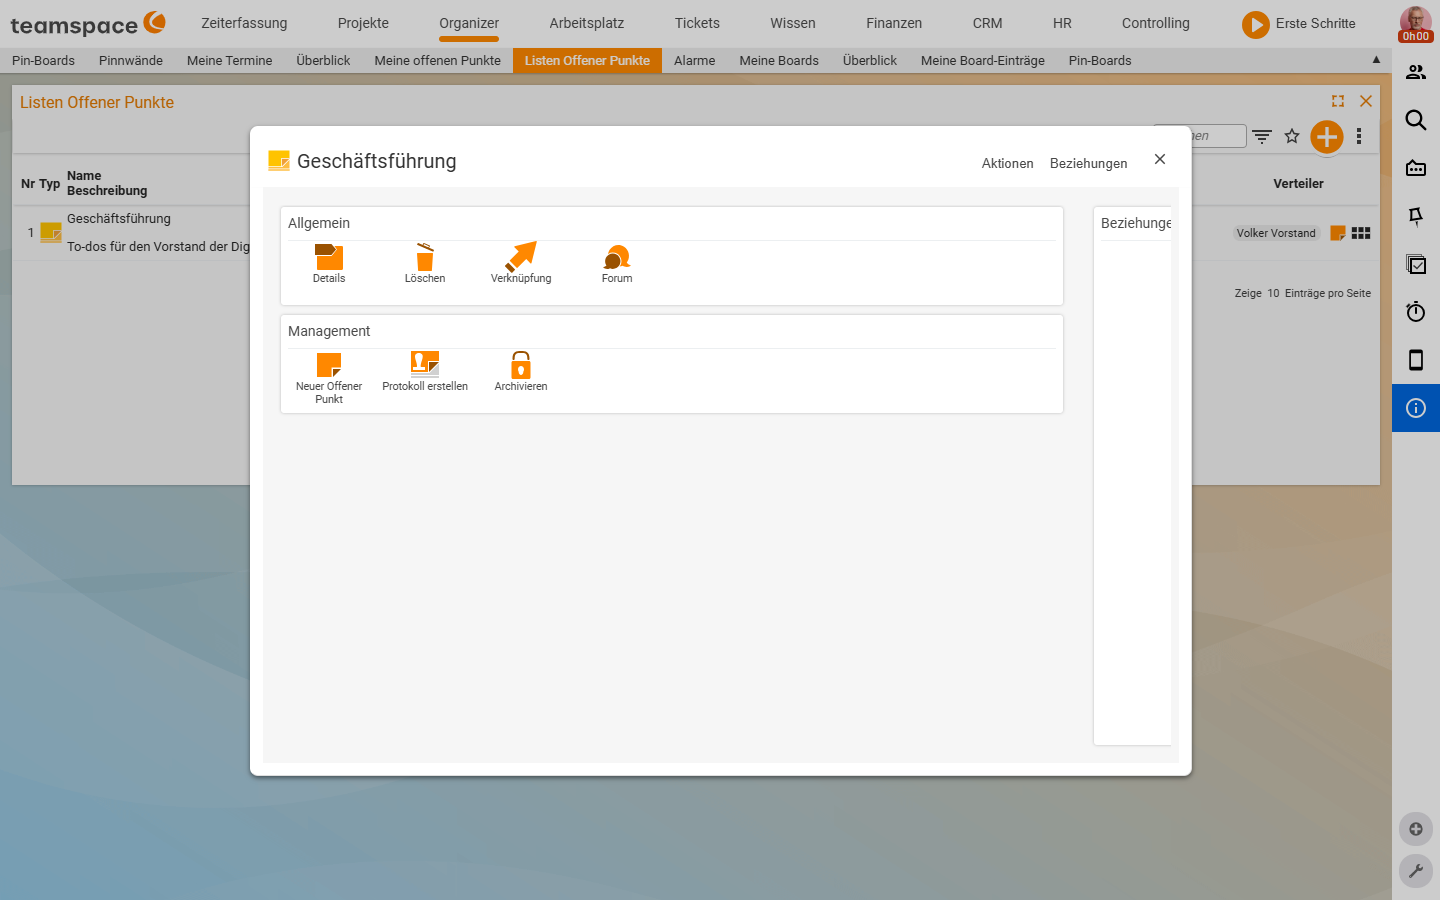The image size is (1440, 900).
Task: Maximize the Listen Offener Punkte panel
Action: click(x=1338, y=101)
